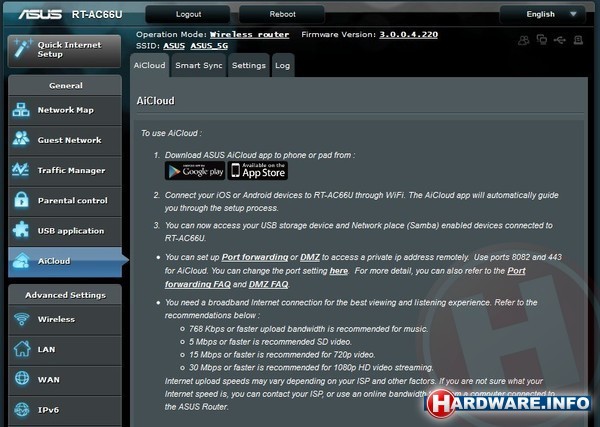Click the network clients status icon

tap(542, 39)
